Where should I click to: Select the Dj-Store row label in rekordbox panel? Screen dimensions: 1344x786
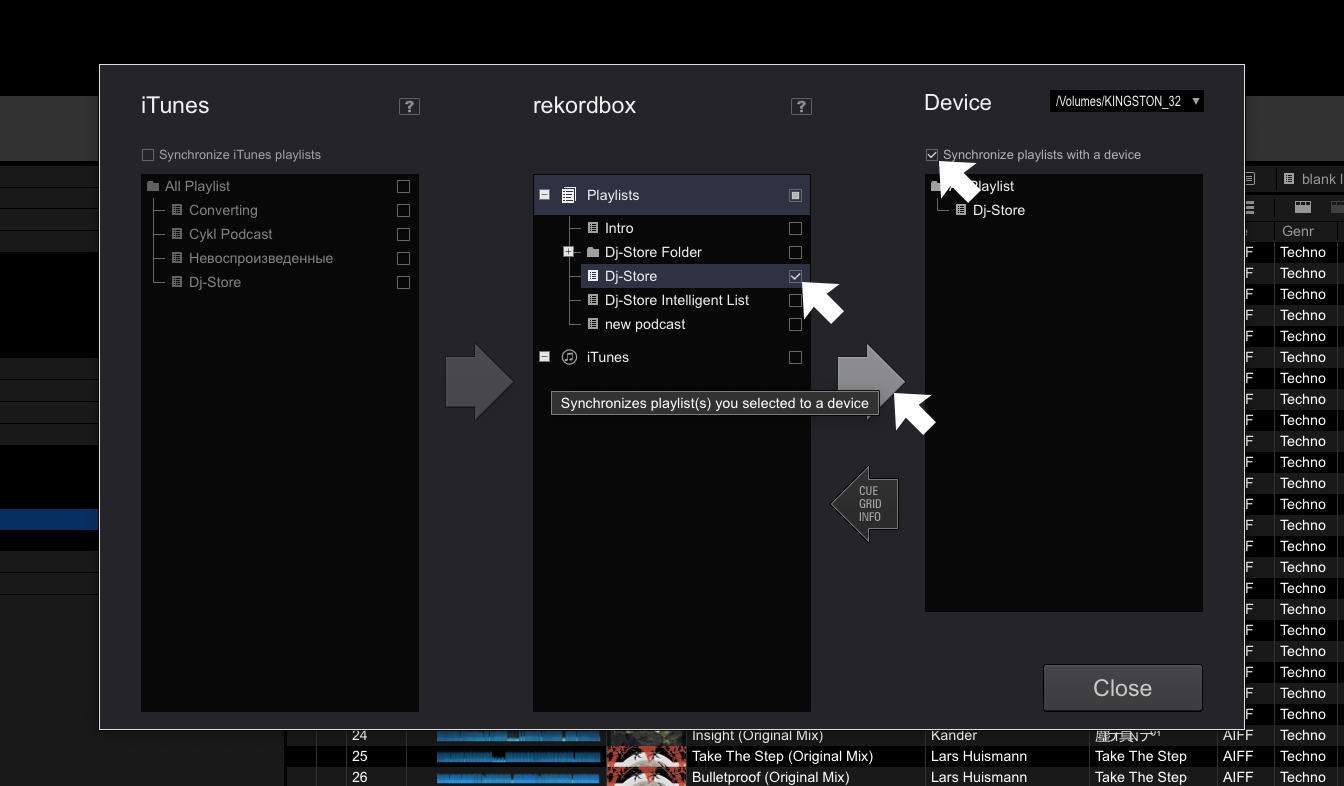pyautogui.click(x=631, y=276)
